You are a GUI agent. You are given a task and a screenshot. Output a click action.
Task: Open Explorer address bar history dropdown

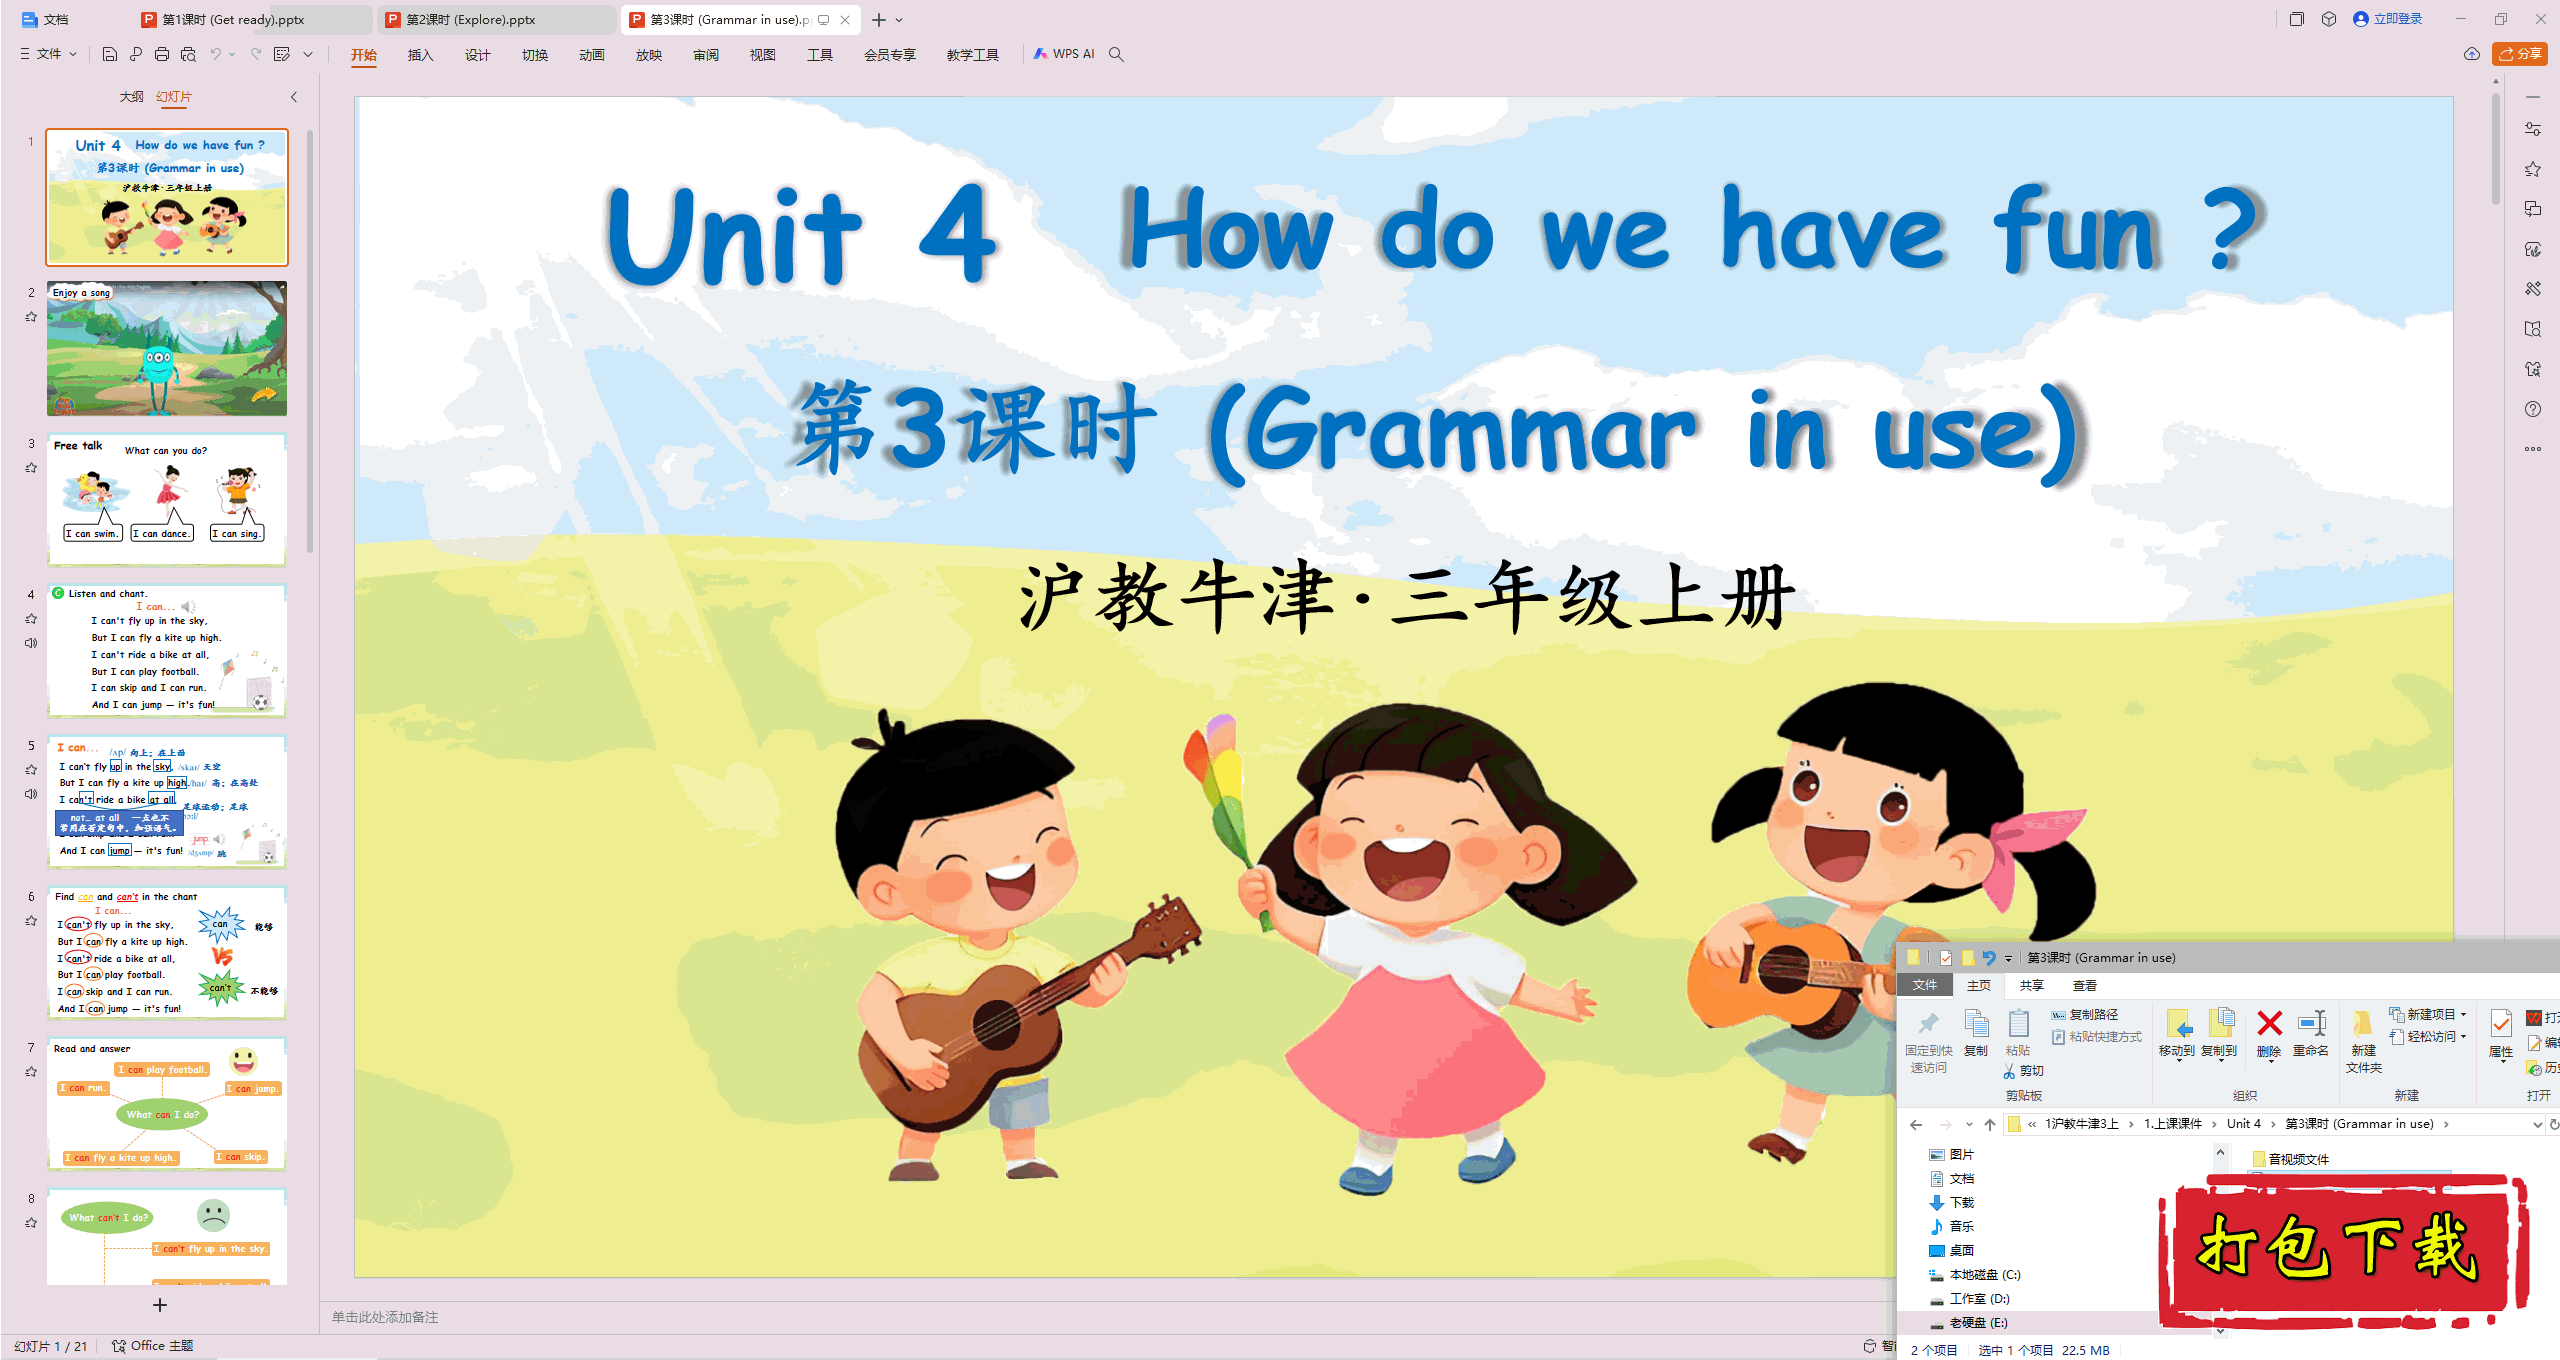tap(2537, 1124)
